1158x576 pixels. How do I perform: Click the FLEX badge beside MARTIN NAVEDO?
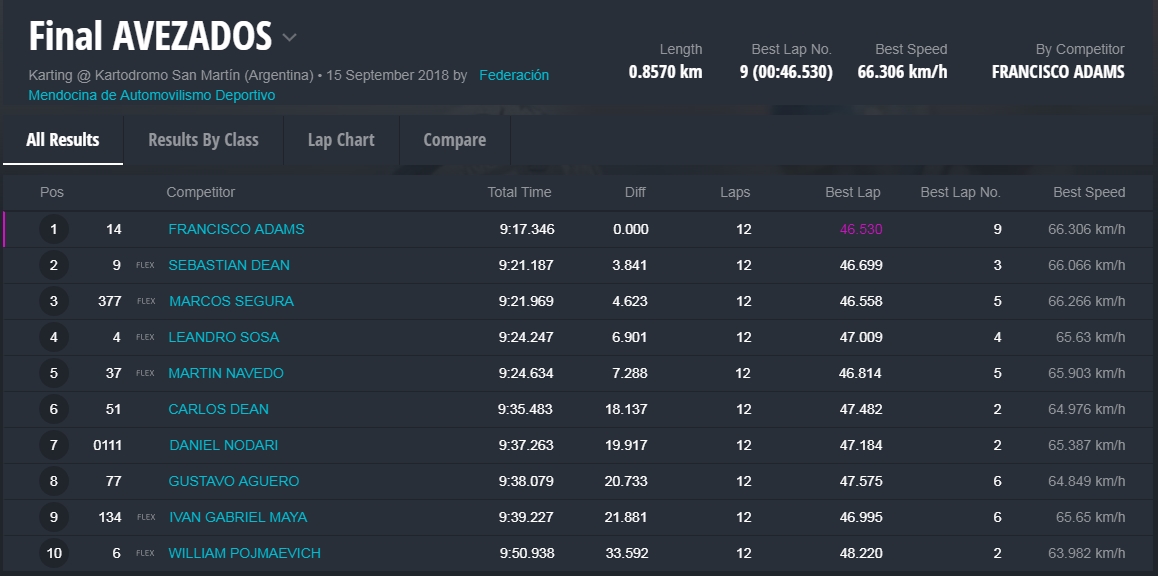point(146,373)
